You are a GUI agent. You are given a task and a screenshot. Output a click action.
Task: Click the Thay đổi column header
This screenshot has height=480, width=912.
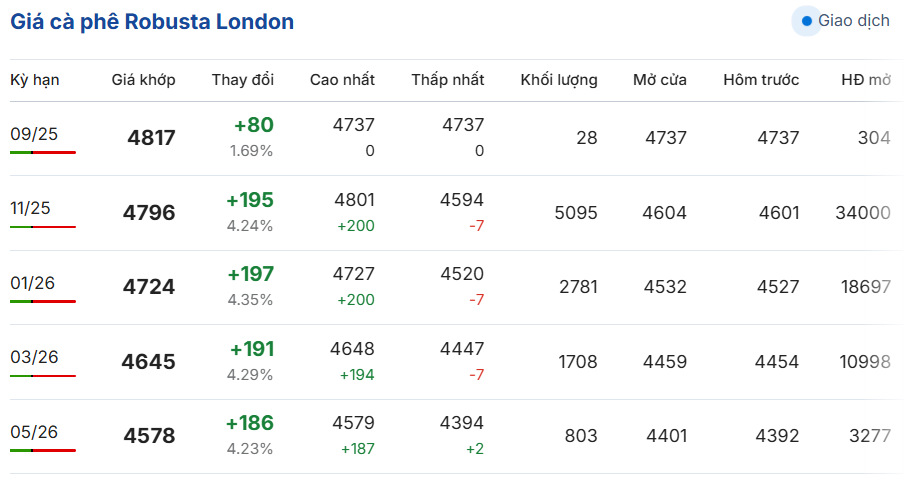click(243, 80)
